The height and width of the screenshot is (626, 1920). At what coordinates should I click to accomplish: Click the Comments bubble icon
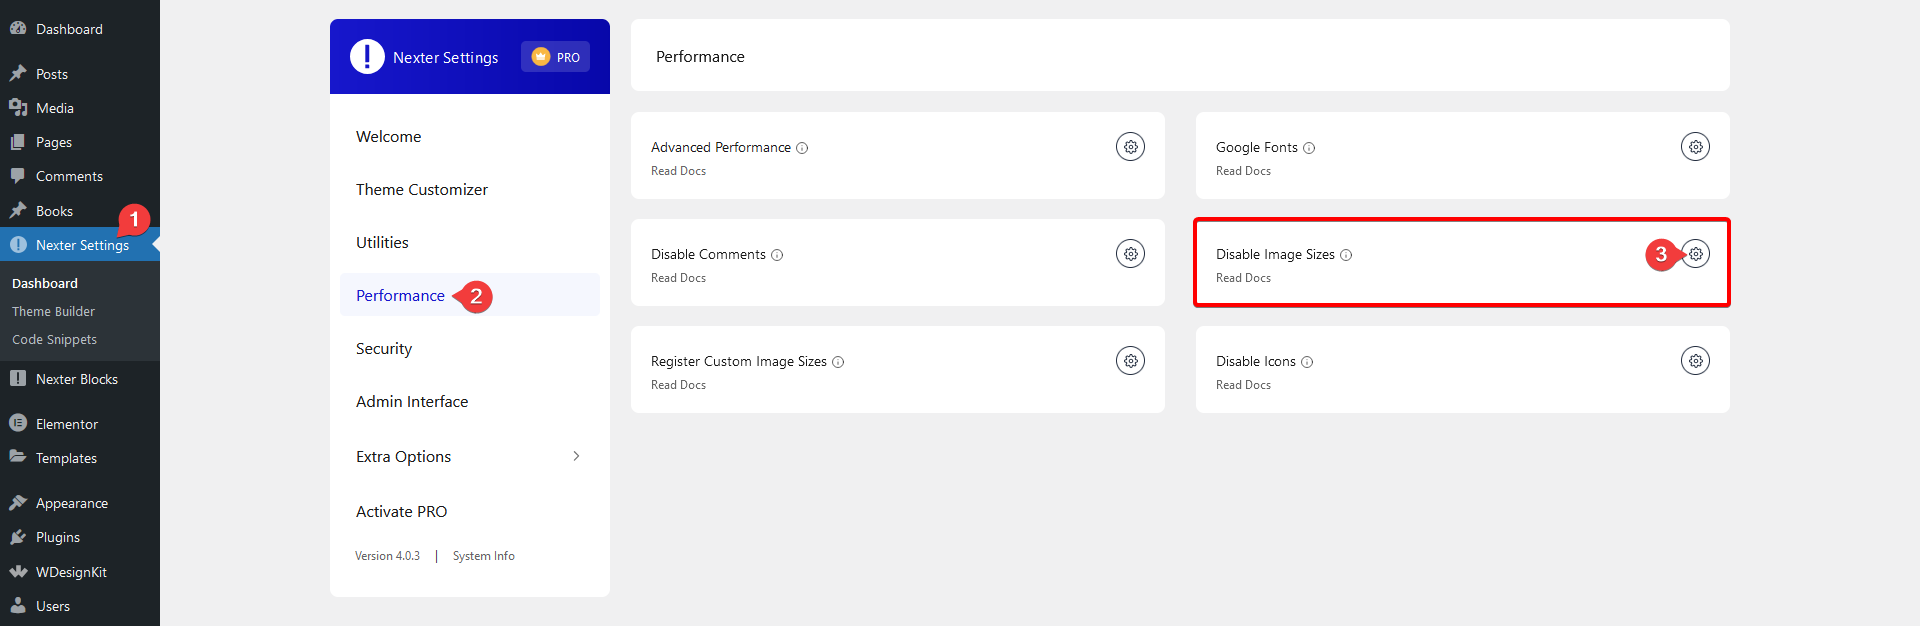(x=18, y=176)
